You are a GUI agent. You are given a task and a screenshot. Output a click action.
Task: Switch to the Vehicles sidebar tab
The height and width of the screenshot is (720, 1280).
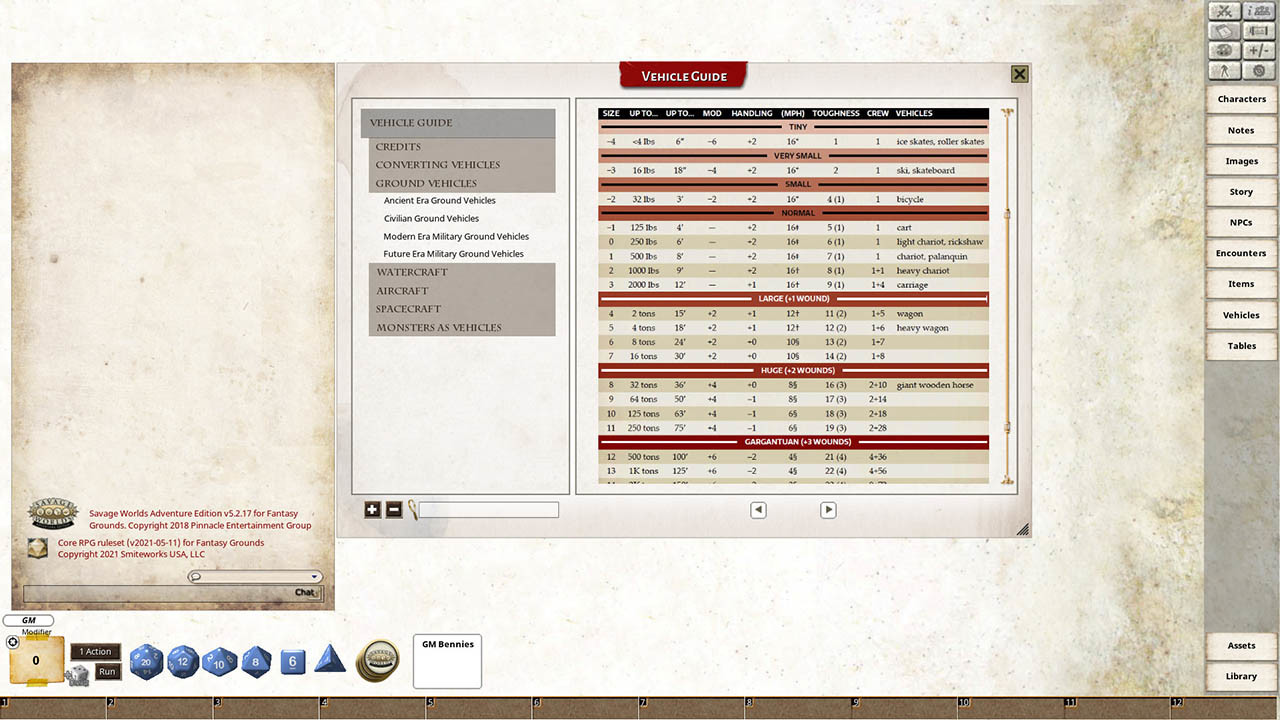(x=1240, y=314)
